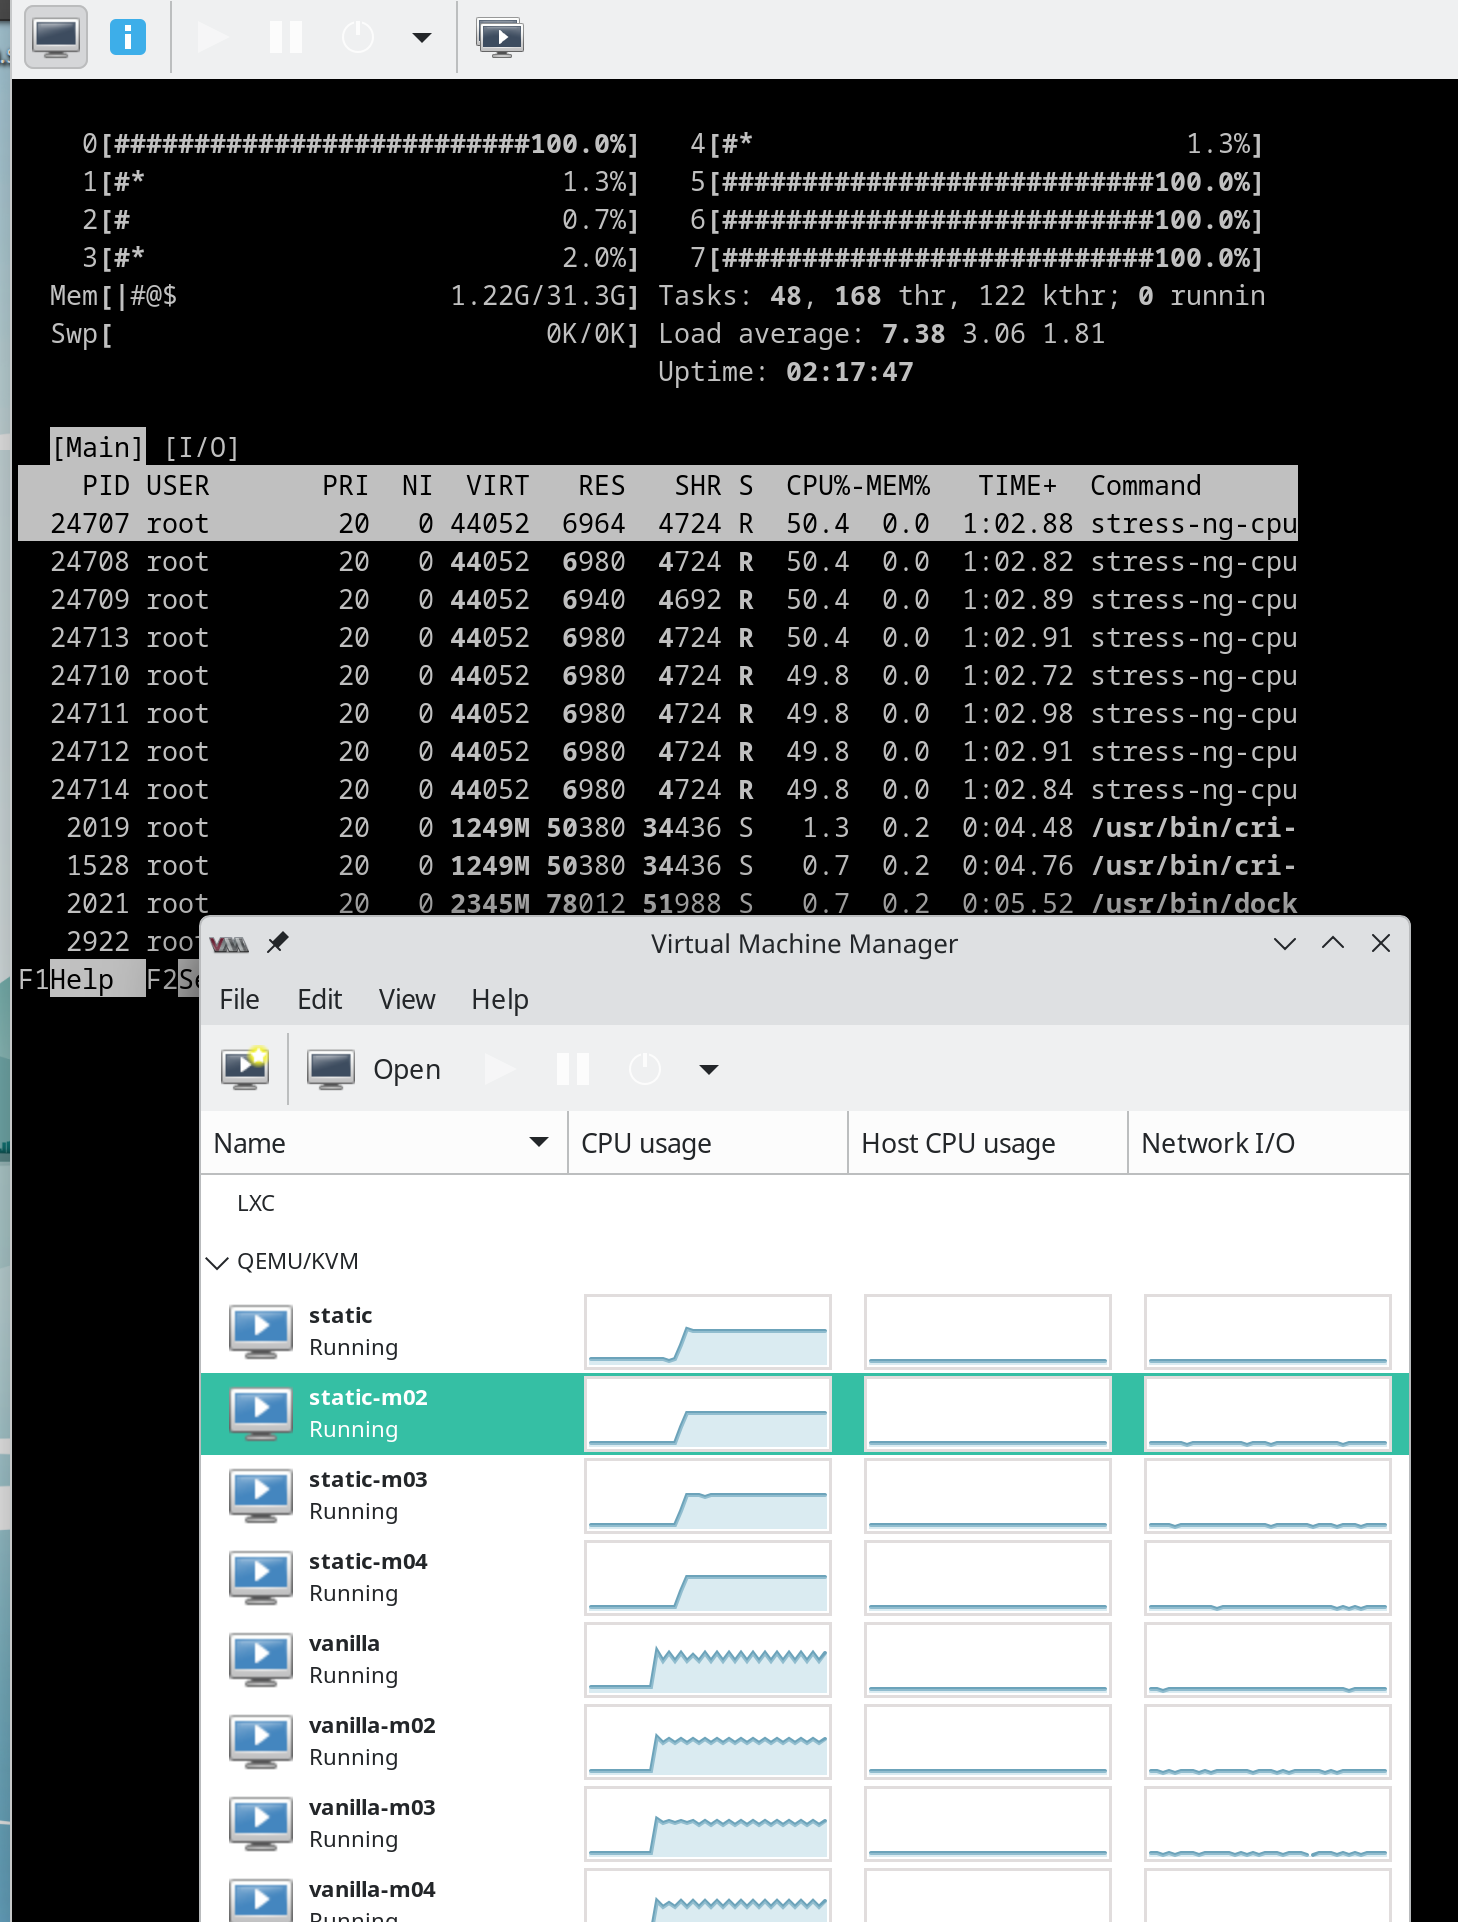Click static CPU usage graph
Viewport: 1458px width, 1922px height.
coord(708,1332)
